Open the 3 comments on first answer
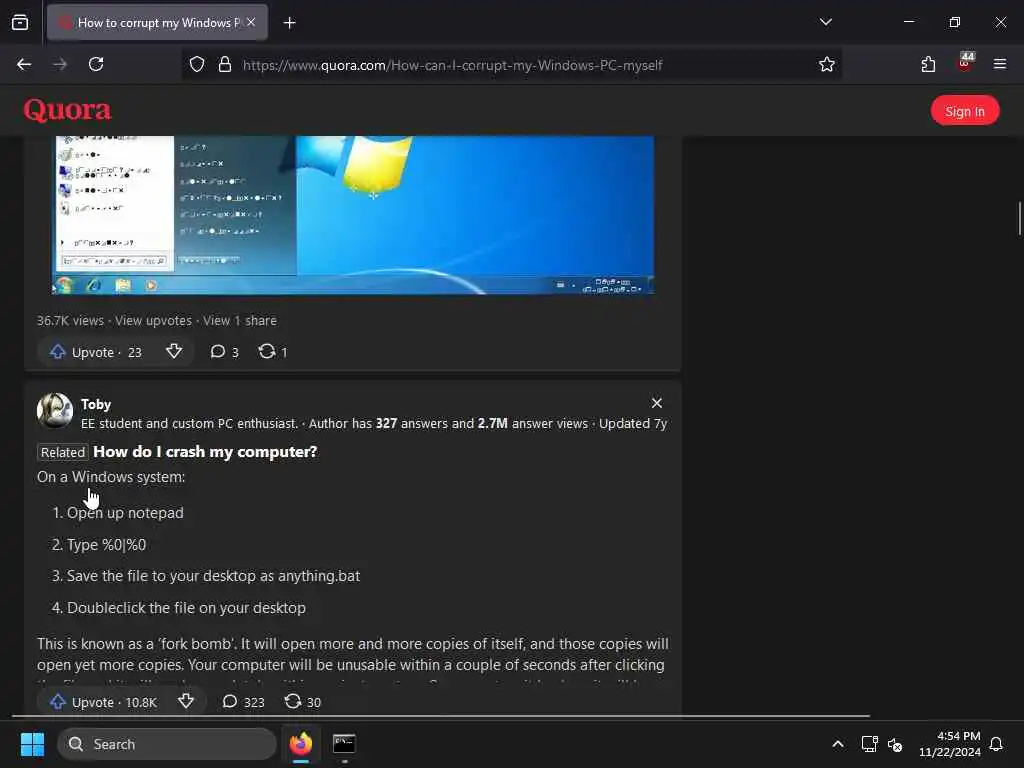 (225, 352)
